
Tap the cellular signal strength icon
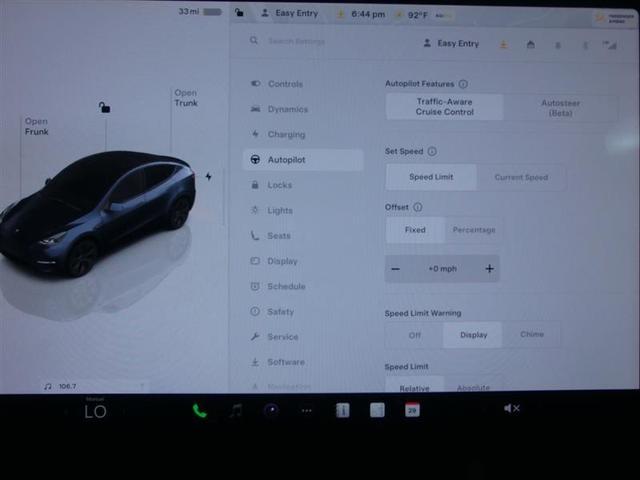coord(609,45)
